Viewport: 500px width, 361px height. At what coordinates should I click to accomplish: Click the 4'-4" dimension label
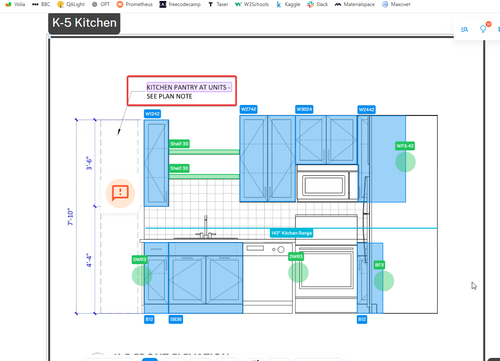coord(89,260)
